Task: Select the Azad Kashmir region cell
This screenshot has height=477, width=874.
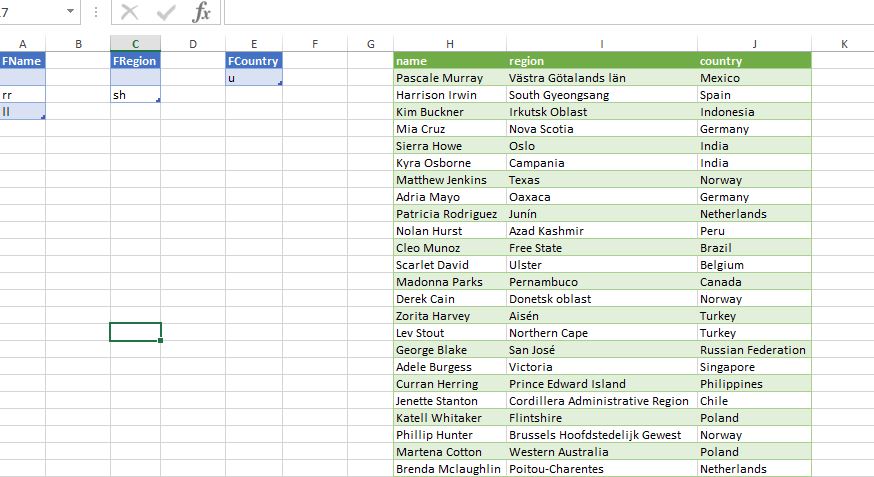Action: [x=601, y=231]
